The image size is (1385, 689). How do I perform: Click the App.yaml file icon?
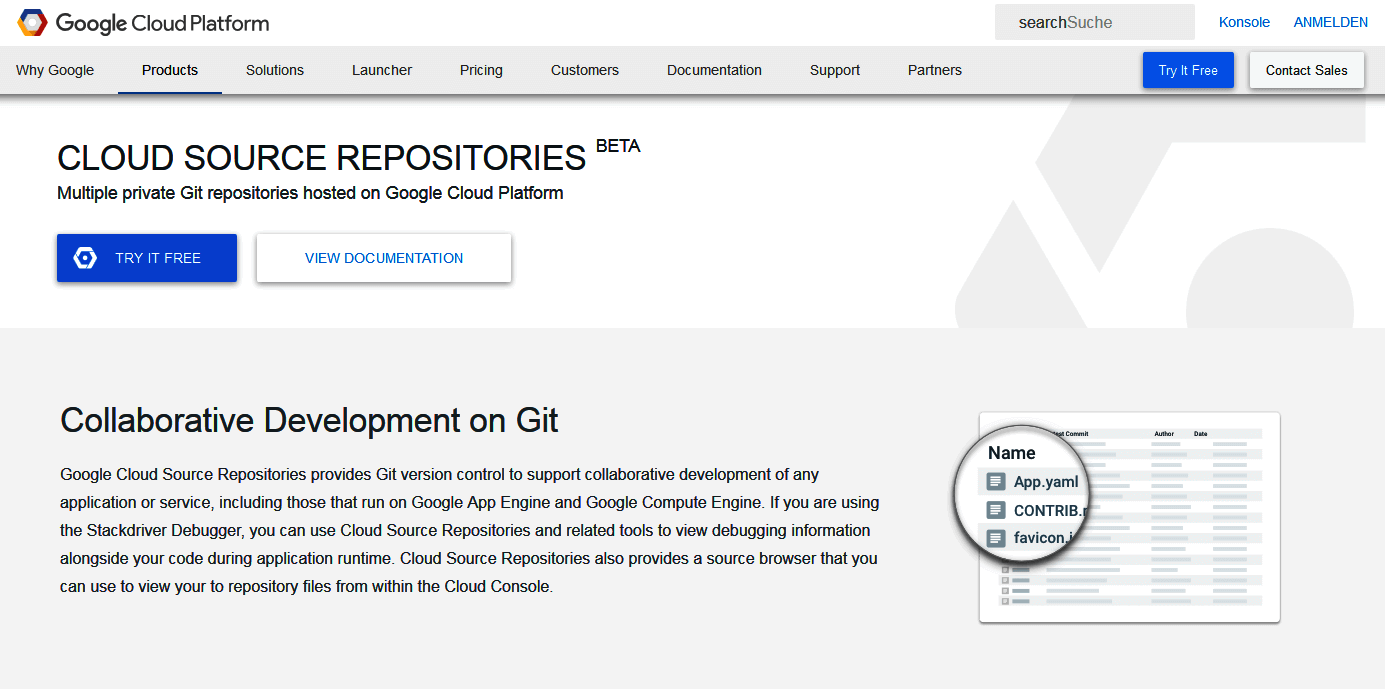(x=995, y=481)
